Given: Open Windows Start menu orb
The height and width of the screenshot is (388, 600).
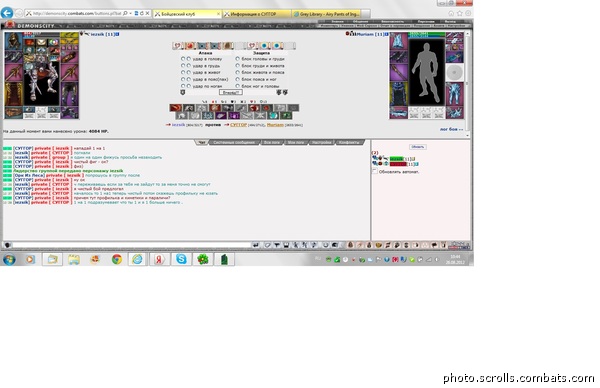Looking at the screenshot, I should pyautogui.click(x=9, y=259).
